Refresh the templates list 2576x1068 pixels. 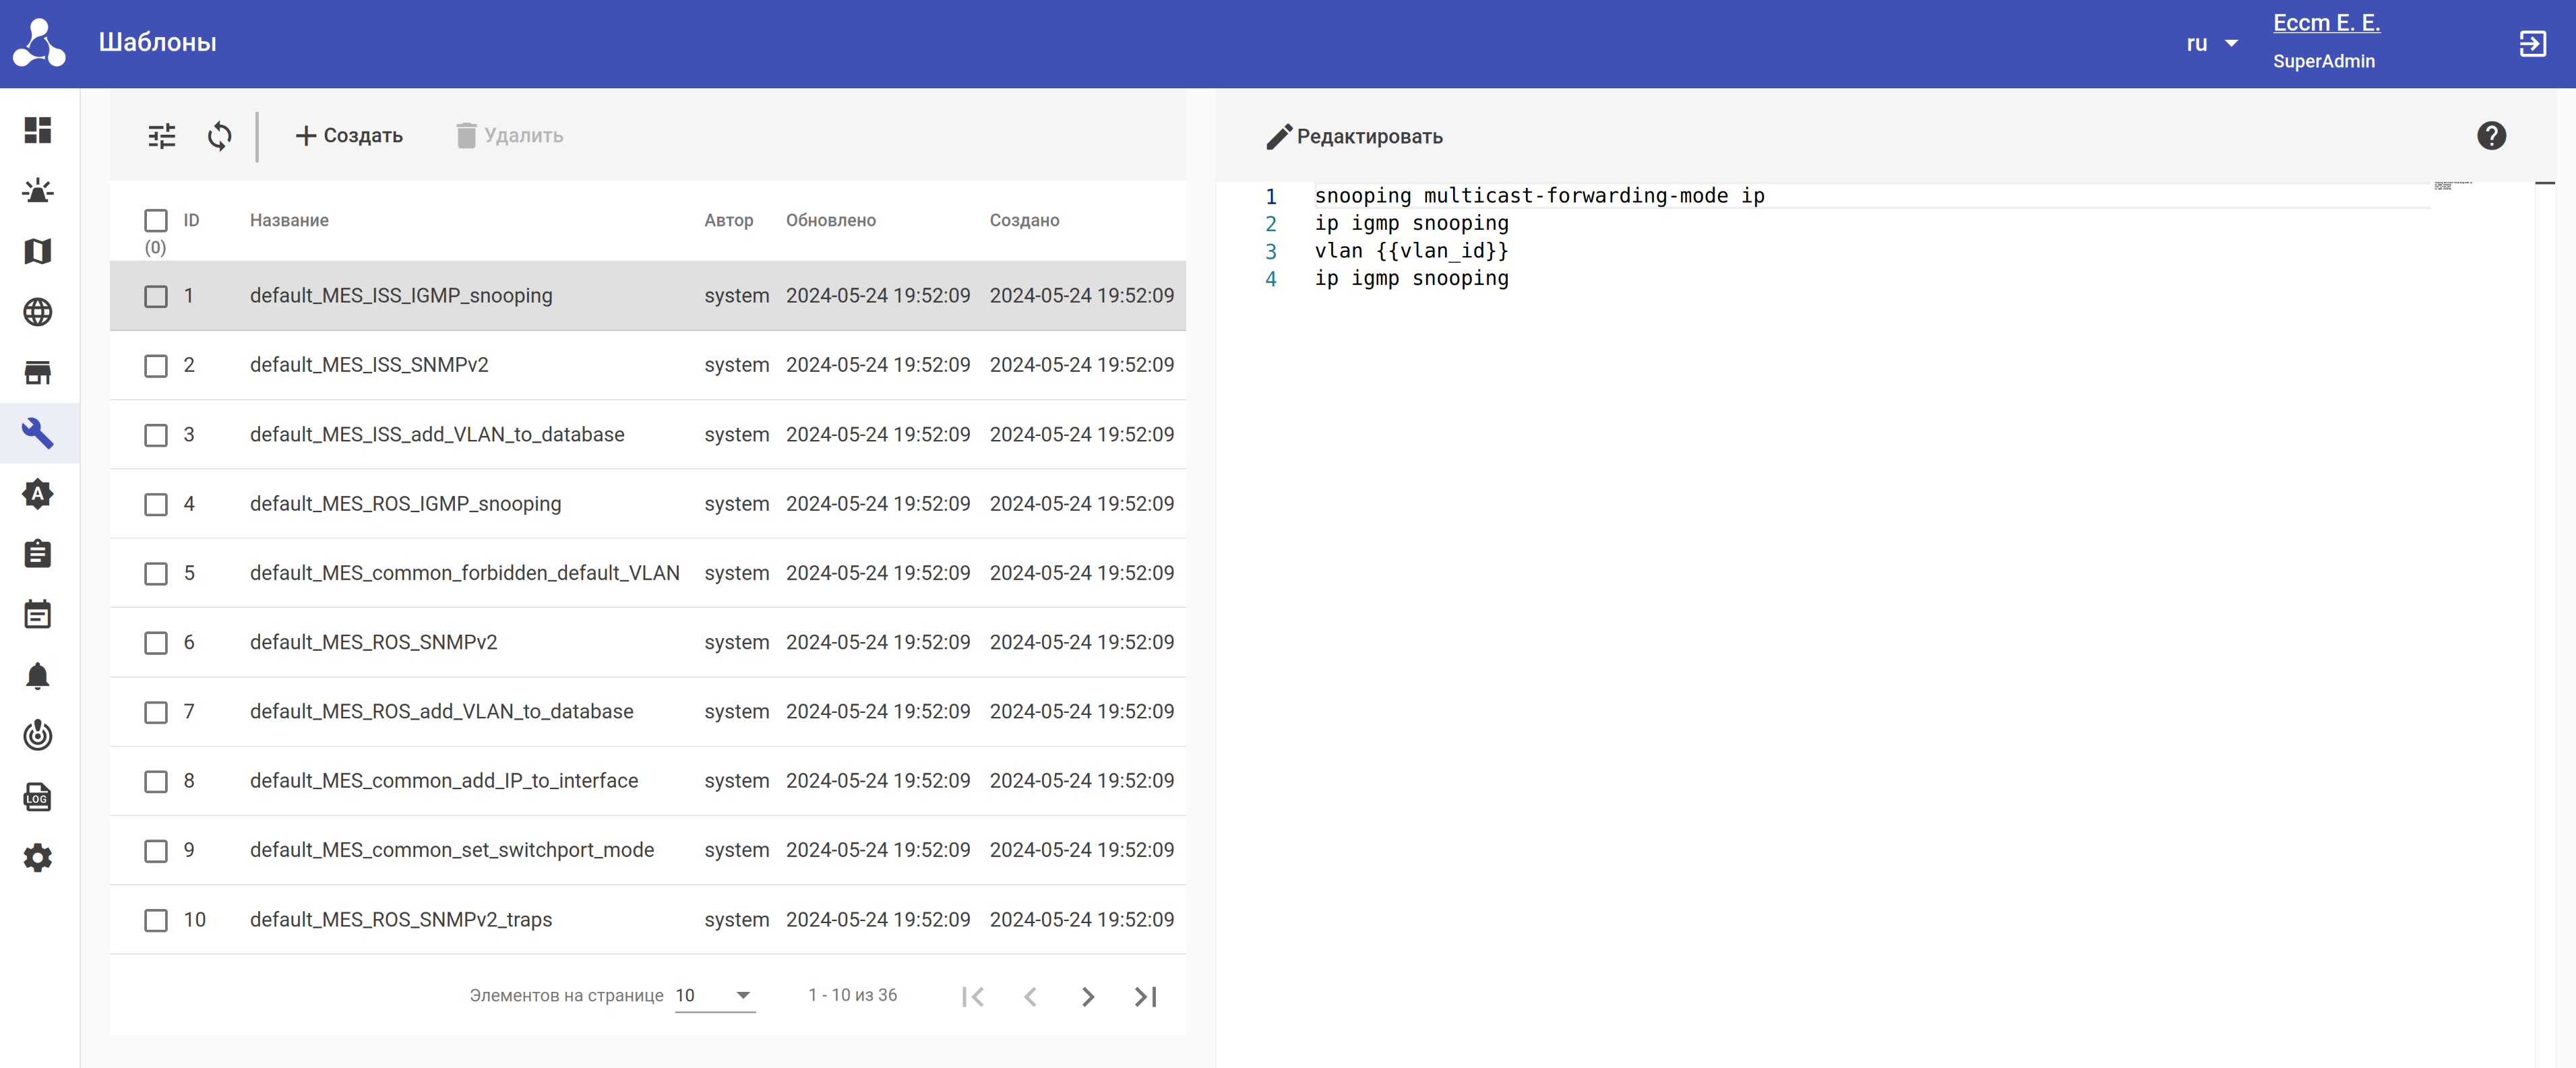pyautogui.click(x=220, y=135)
